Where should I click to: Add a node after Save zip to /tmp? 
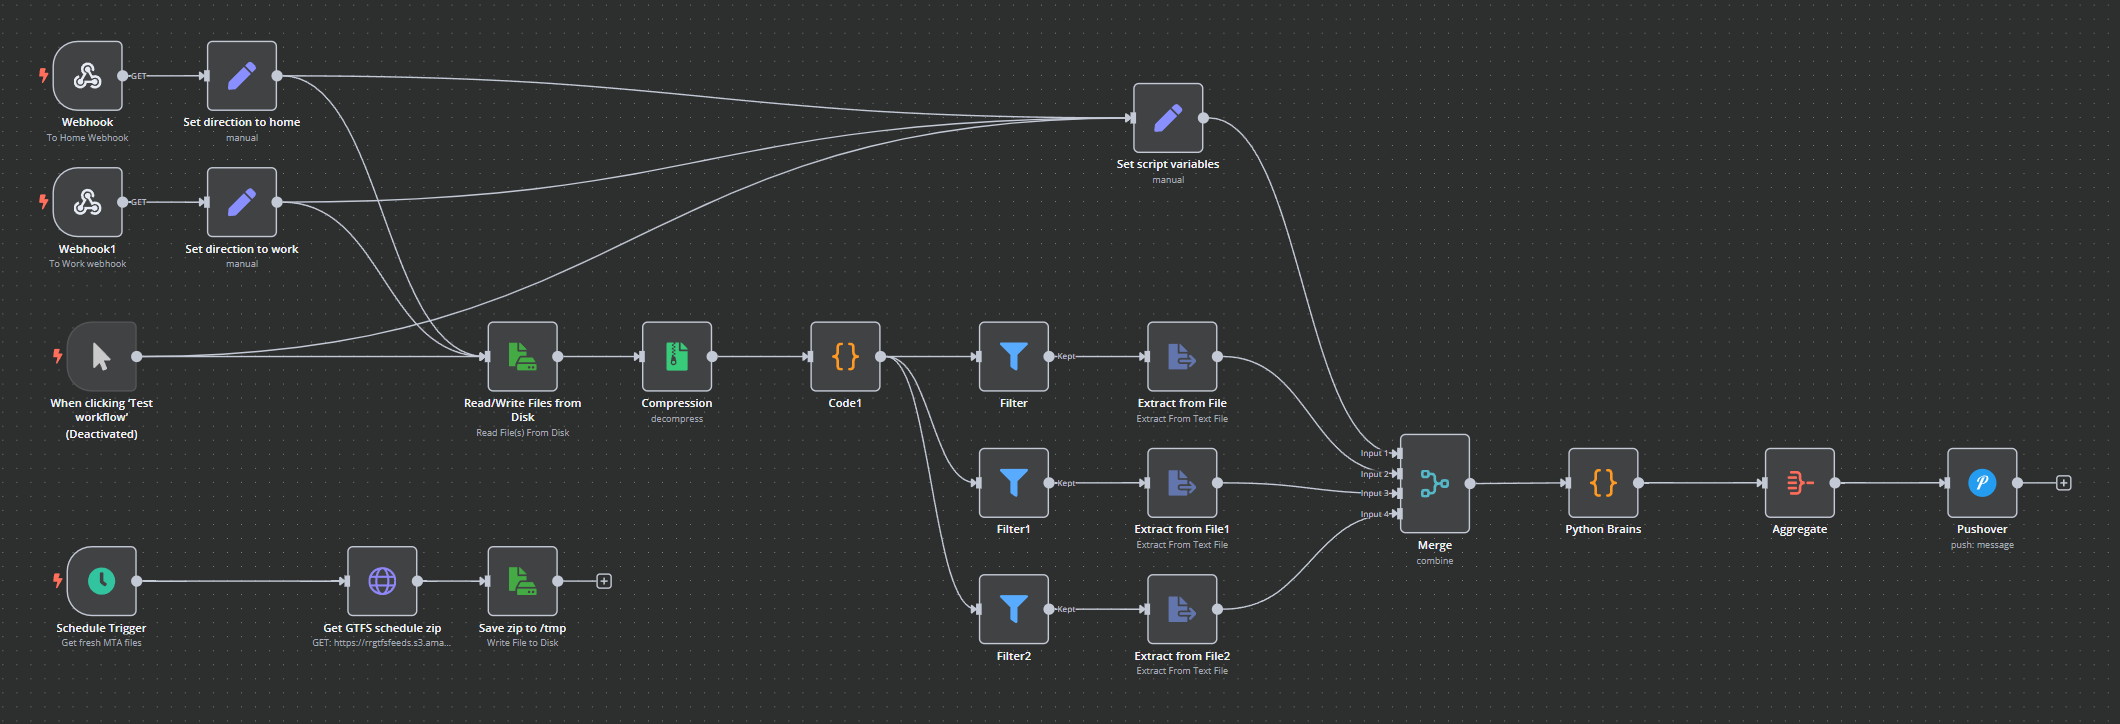coord(604,581)
